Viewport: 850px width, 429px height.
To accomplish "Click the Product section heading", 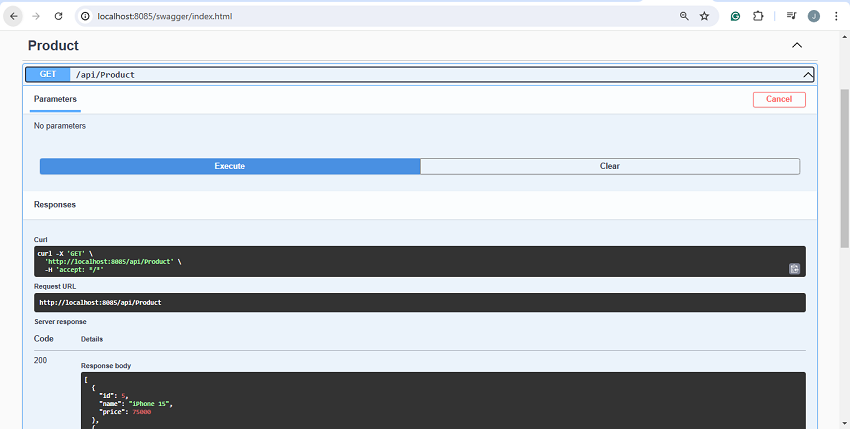I will click(53, 46).
